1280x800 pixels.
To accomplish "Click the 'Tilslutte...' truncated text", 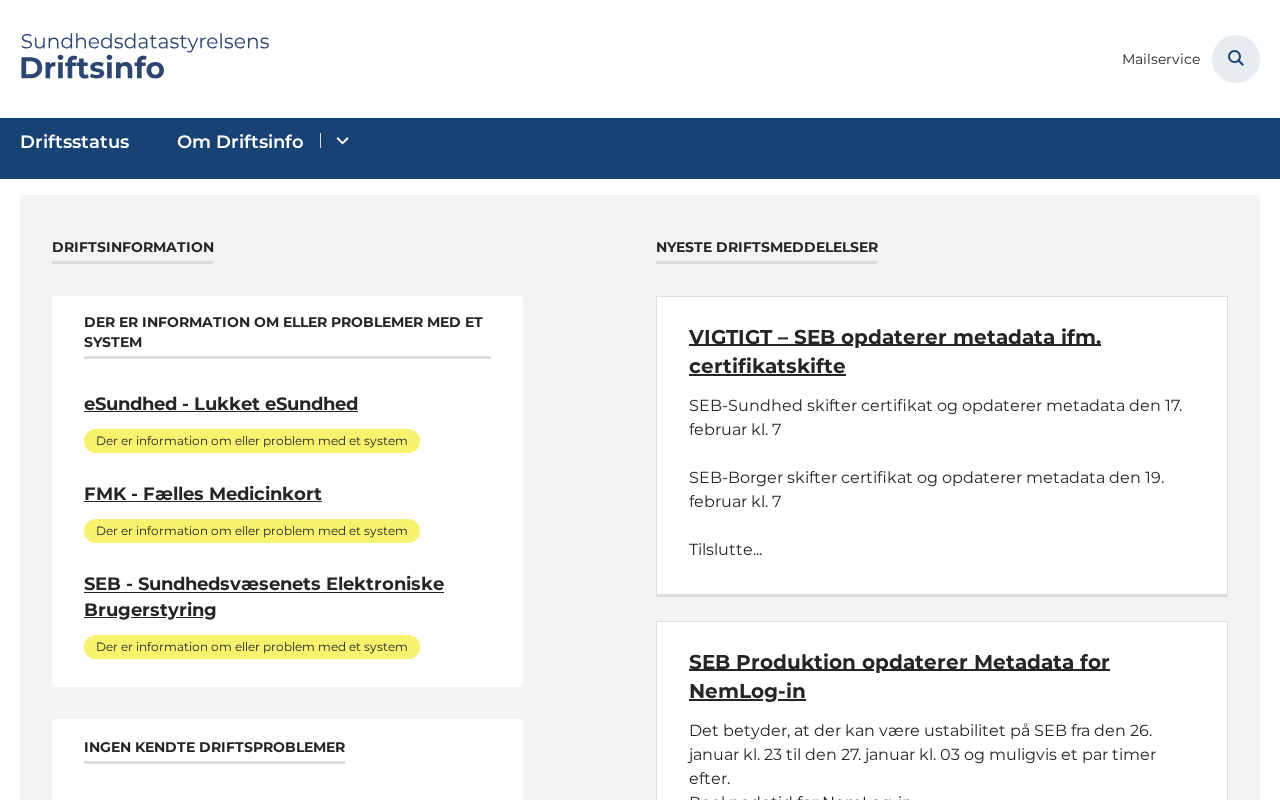I will coord(725,550).
